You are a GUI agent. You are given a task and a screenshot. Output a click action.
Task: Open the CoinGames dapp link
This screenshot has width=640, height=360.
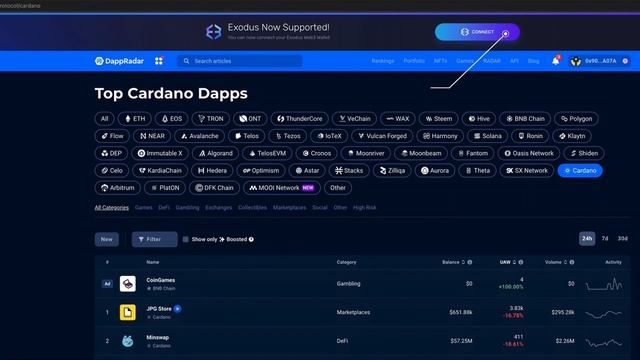pos(160,280)
